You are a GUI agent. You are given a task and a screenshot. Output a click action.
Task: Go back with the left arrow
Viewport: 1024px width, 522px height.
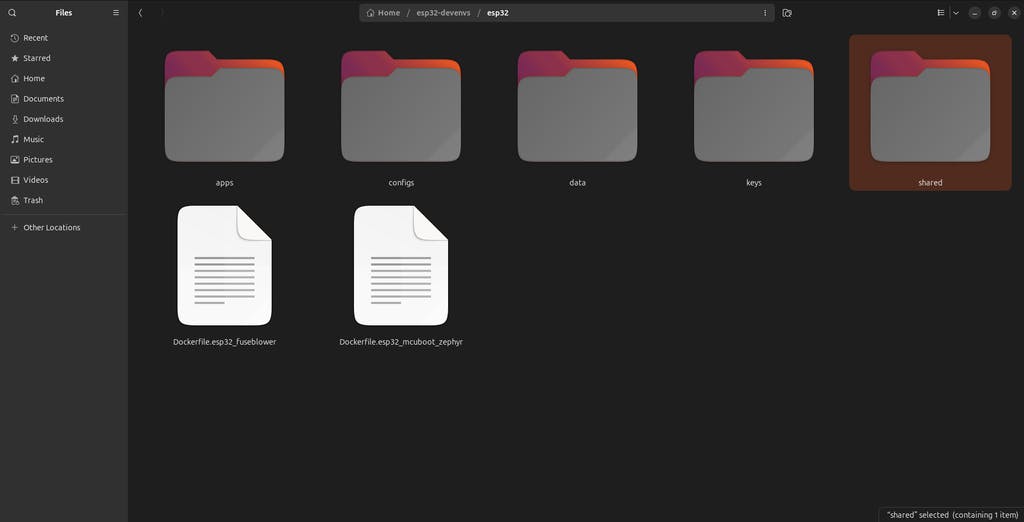pyautogui.click(x=140, y=12)
